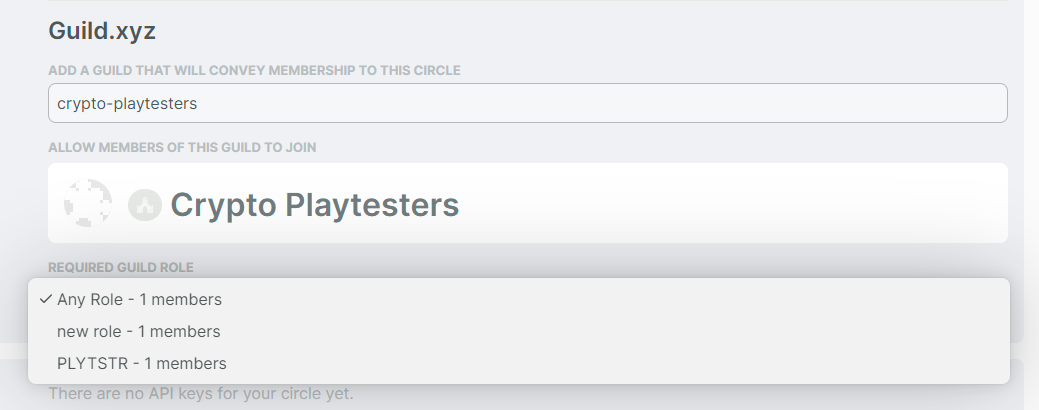
Task: Click the blank right end of the guild input
Action: point(900,103)
